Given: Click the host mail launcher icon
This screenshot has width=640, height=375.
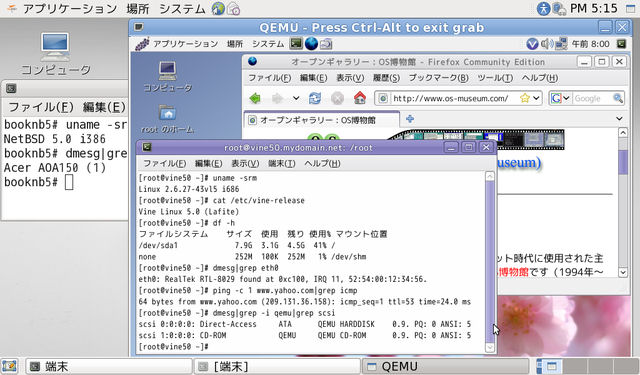Looking at the screenshot, I should 233,9.
